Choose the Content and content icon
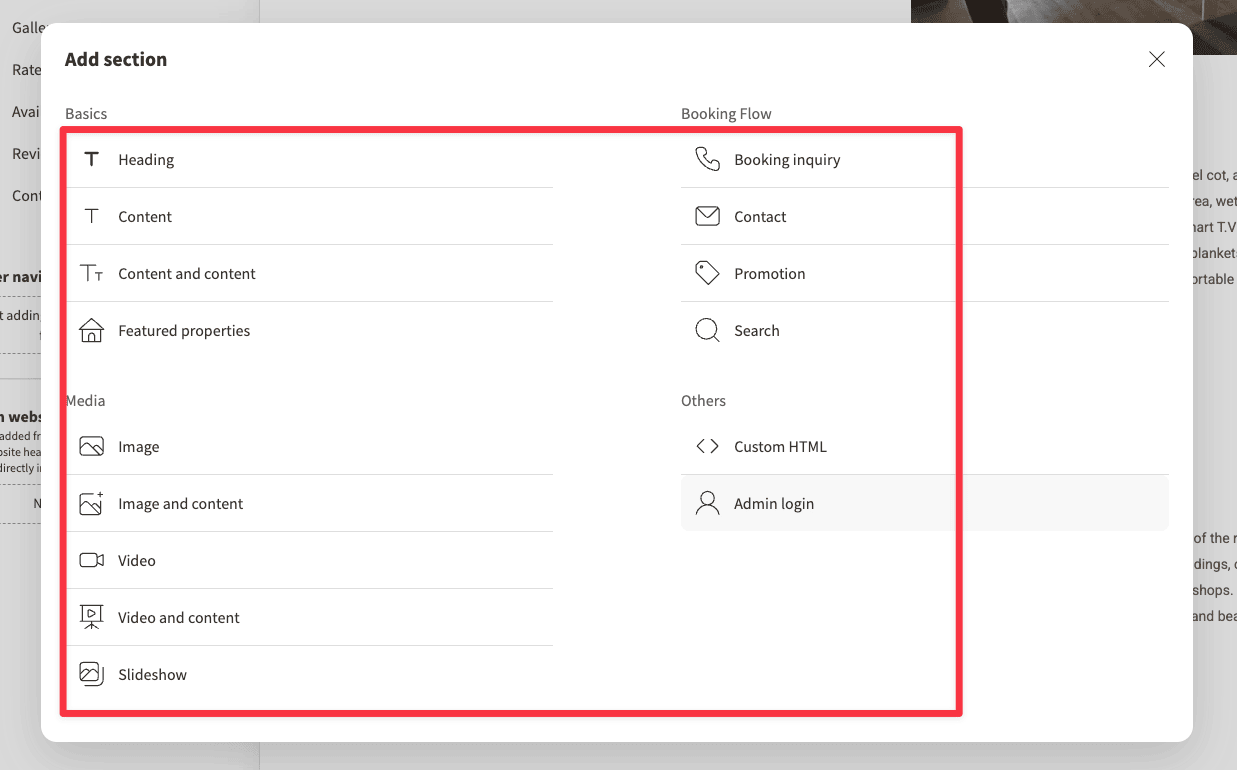Viewport: 1237px width, 770px height. (x=91, y=272)
